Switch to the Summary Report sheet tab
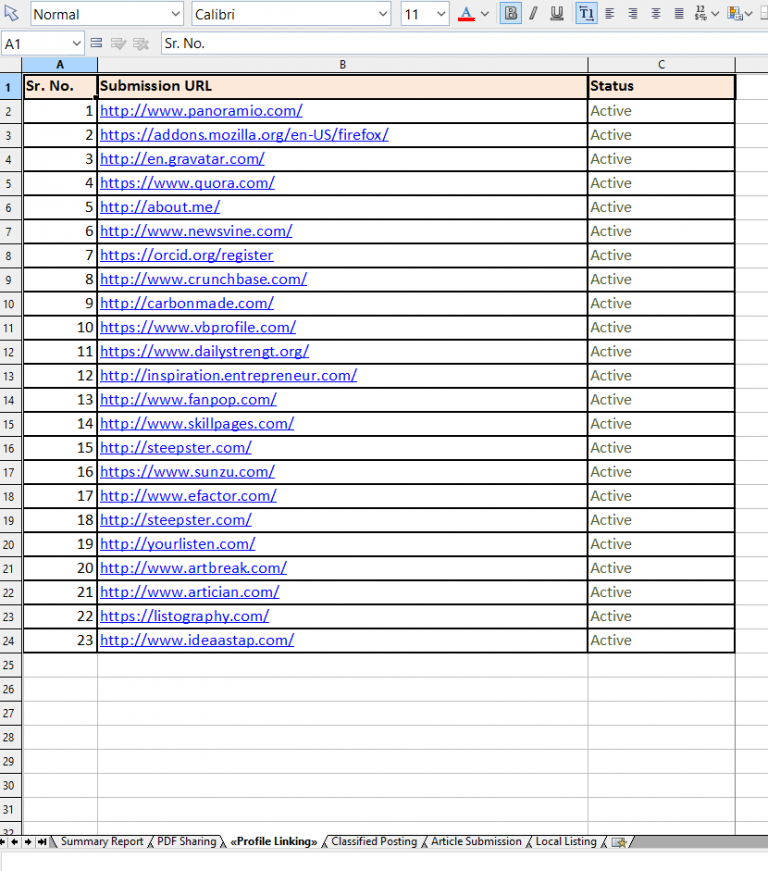 point(102,842)
